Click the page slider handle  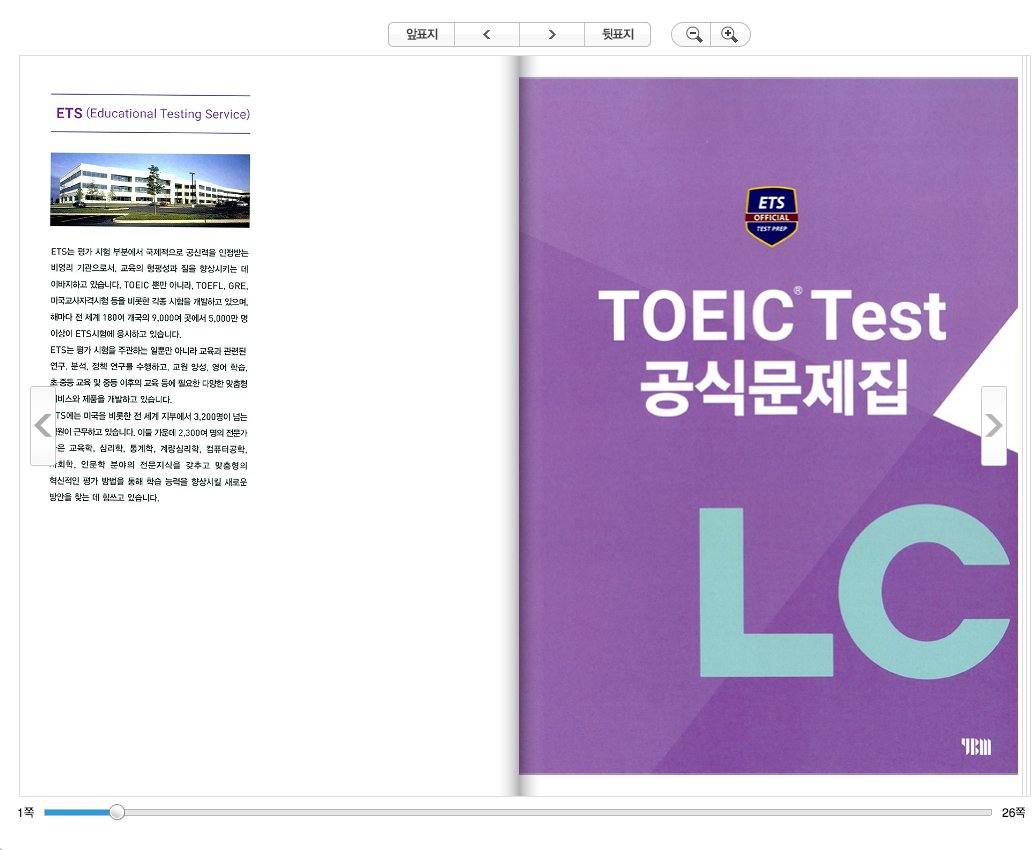[x=117, y=812]
